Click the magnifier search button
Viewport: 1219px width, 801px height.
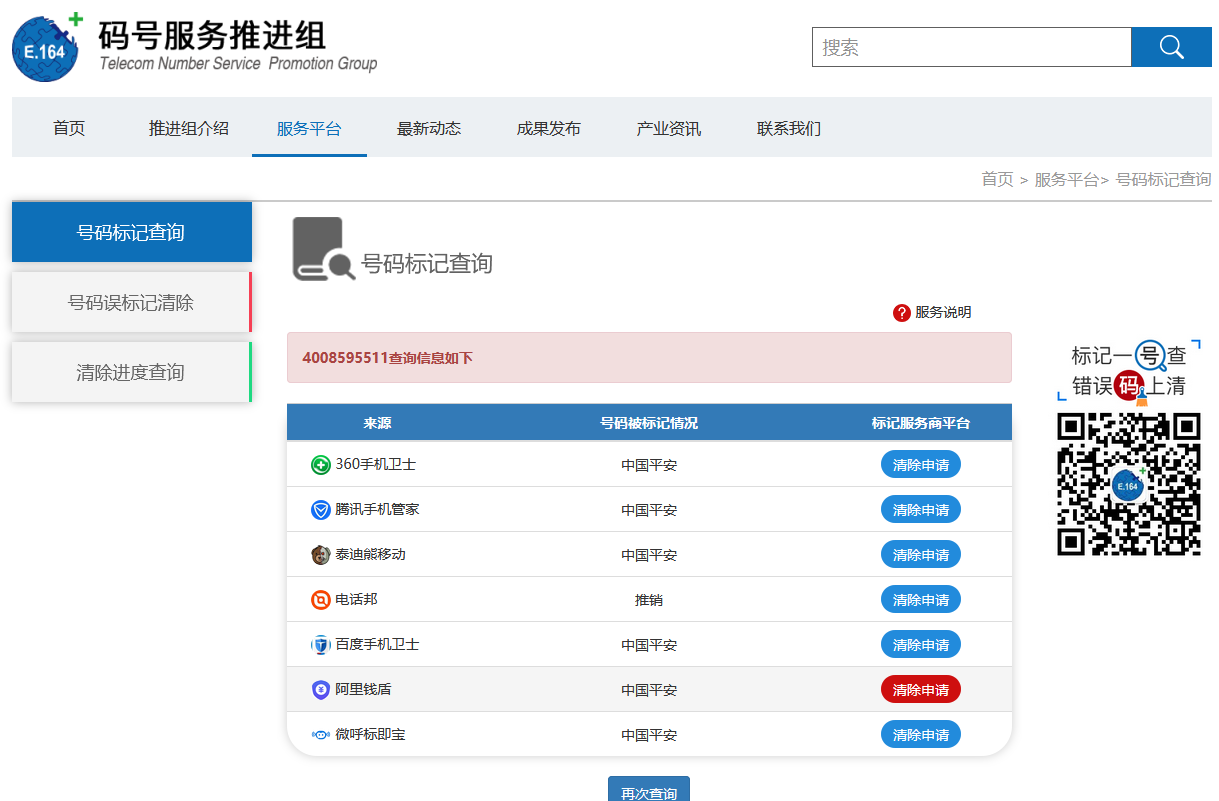pos(1171,47)
